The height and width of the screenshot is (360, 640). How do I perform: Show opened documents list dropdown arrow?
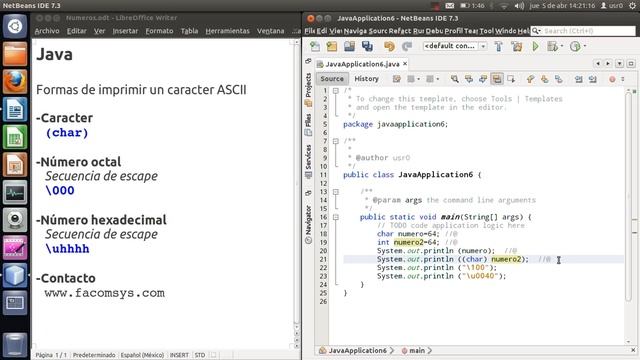coord(620,64)
